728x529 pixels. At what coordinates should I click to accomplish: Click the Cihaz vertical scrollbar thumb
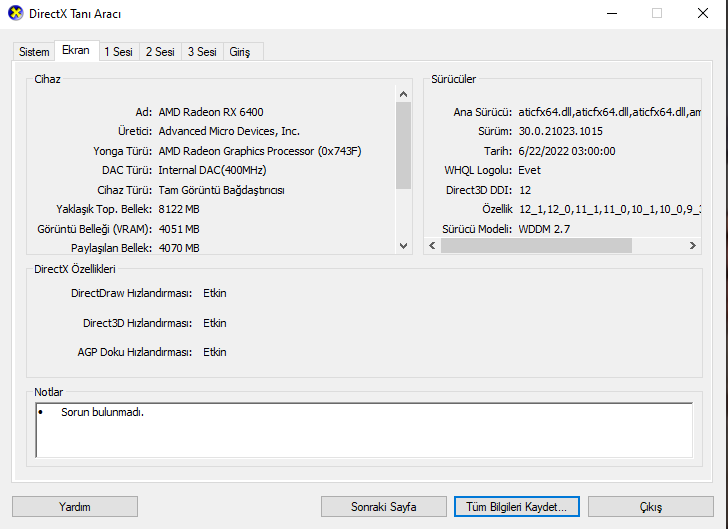(403, 145)
